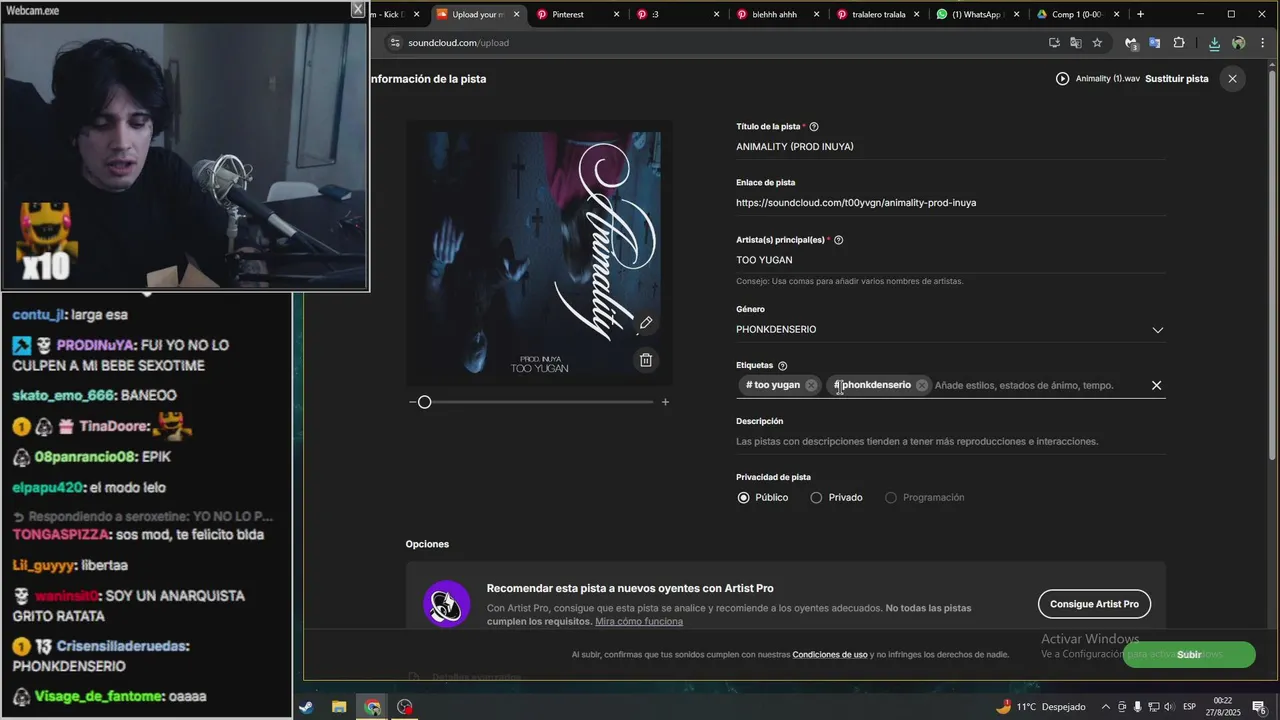This screenshot has width=1280, height=720.
Task: View site information icon in address bar
Action: [x=394, y=43]
